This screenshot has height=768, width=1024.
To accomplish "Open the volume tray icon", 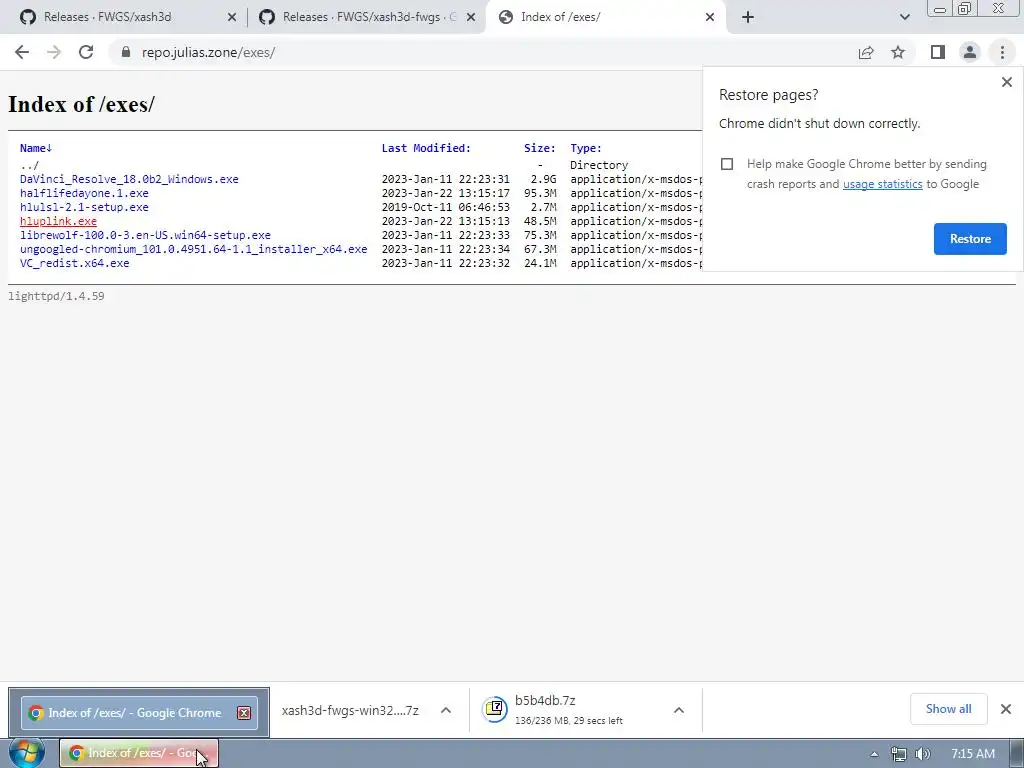I will pyautogui.click(x=922, y=754).
